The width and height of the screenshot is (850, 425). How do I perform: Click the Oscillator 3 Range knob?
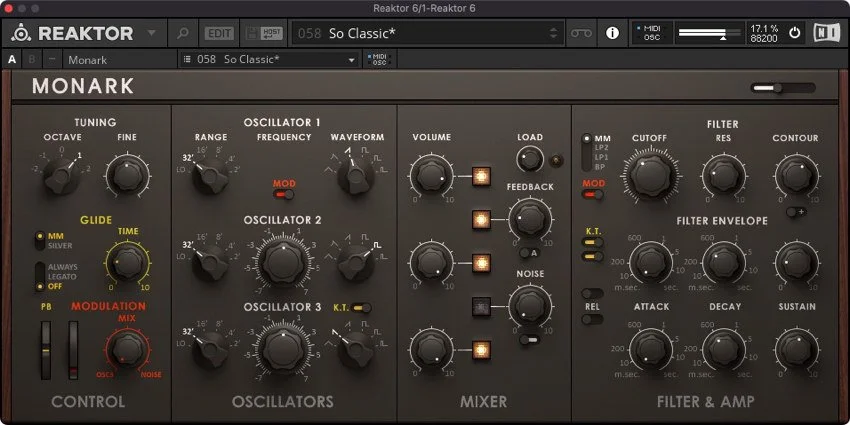(x=210, y=350)
